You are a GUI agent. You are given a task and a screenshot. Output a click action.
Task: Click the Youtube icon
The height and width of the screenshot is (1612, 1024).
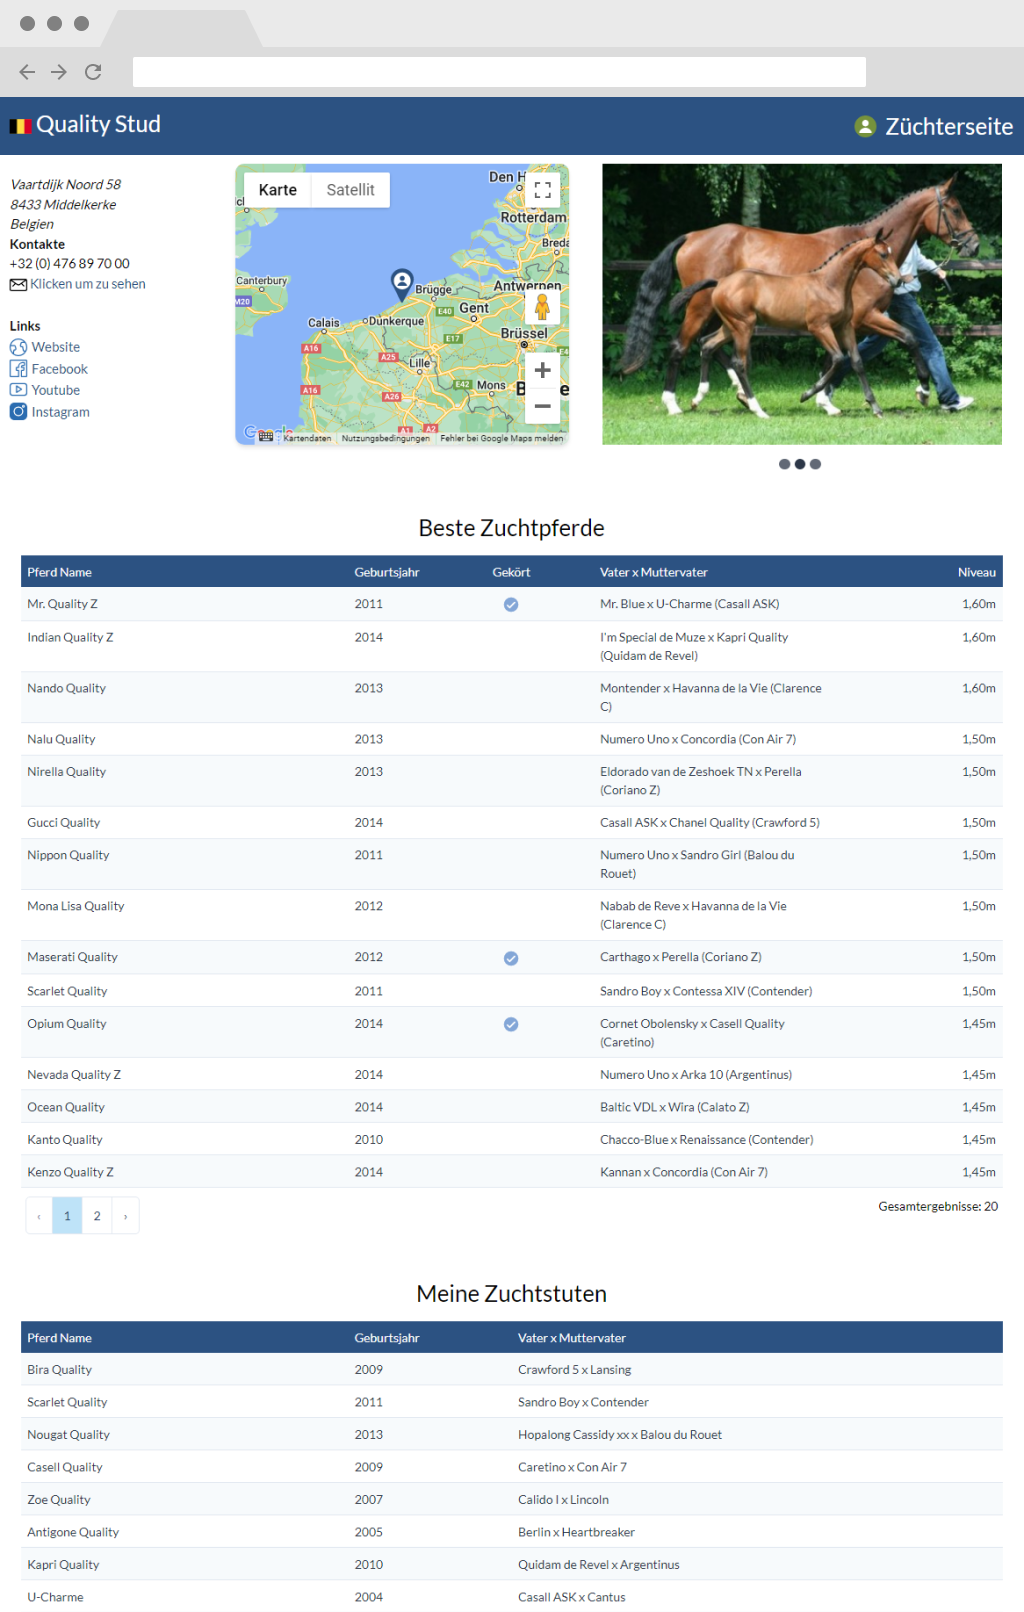tap(18, 390)
